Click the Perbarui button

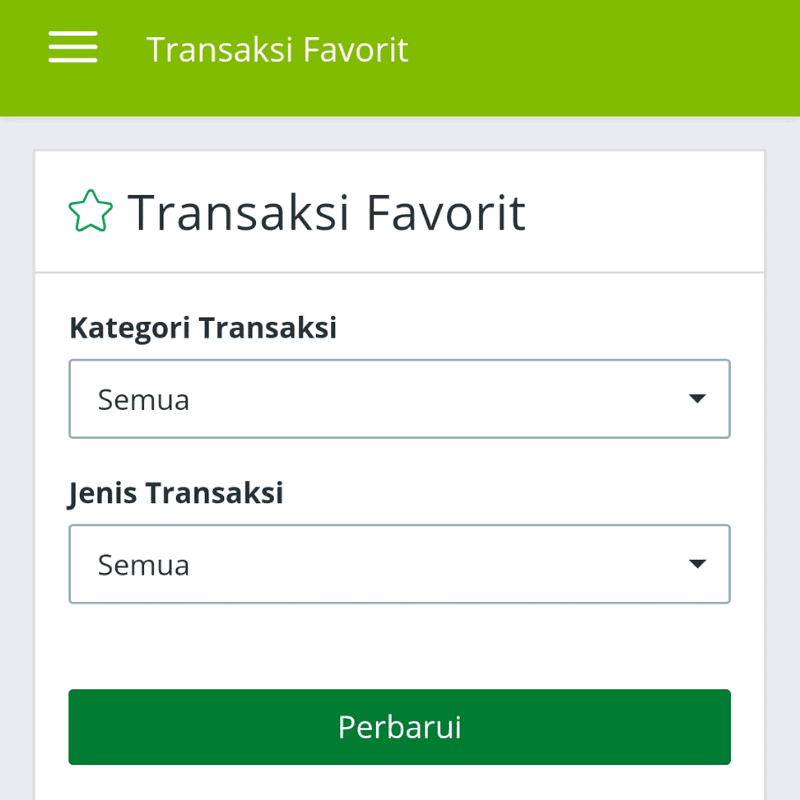(x=400, y=727)
